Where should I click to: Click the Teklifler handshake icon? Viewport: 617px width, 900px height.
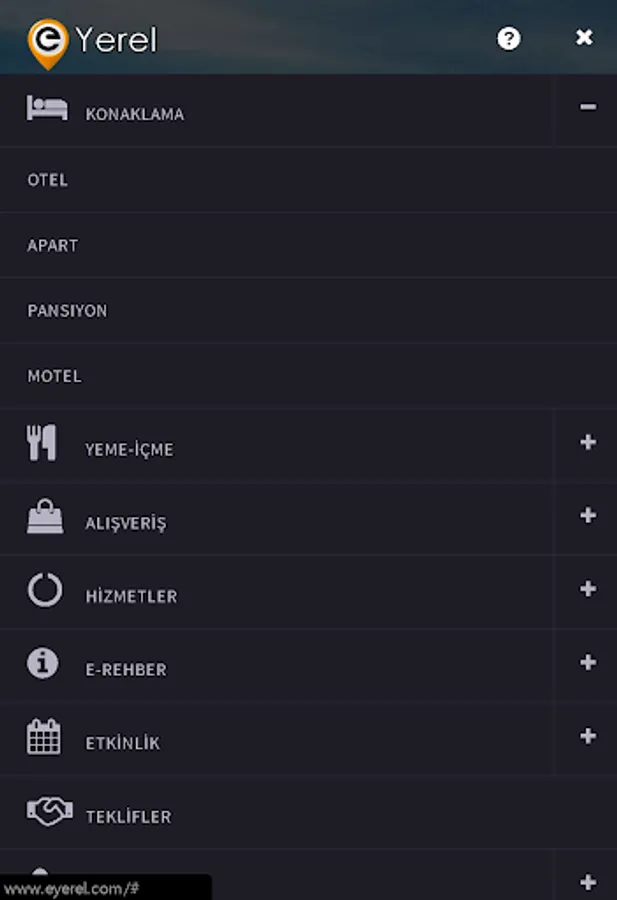click(x=49, y=810)
